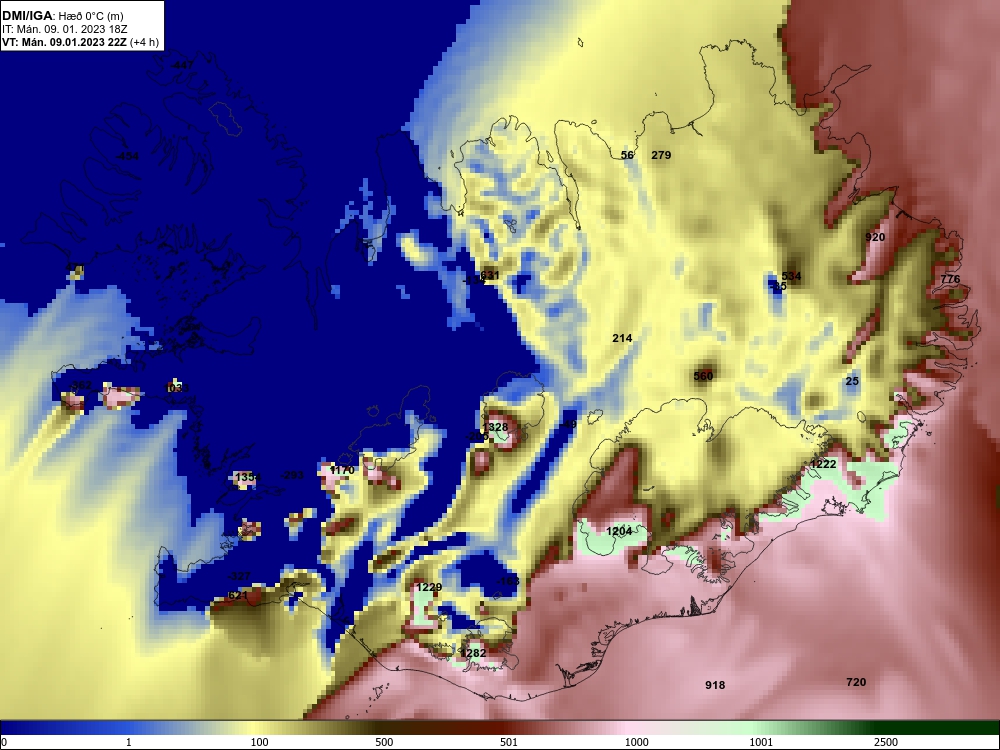The width and height of the screenshot is (1000, 750).
Task: Click the color scale label 501
Action: (x=509, y=742)
